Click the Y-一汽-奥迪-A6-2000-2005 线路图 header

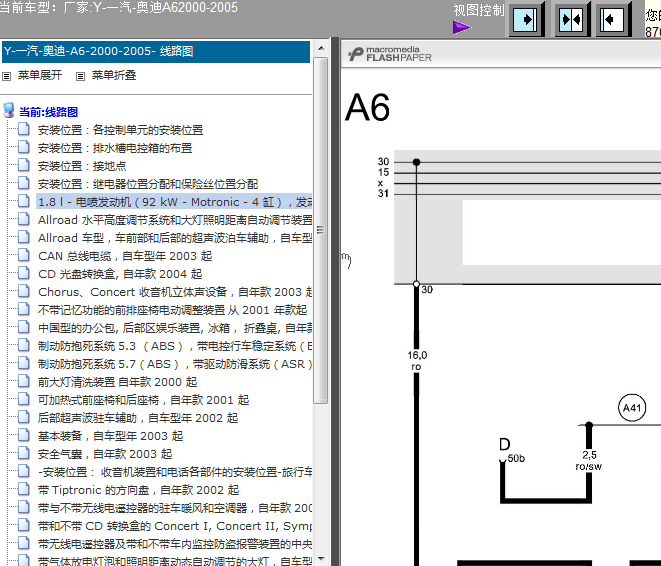pyautogui.click(x=156, y=52)
